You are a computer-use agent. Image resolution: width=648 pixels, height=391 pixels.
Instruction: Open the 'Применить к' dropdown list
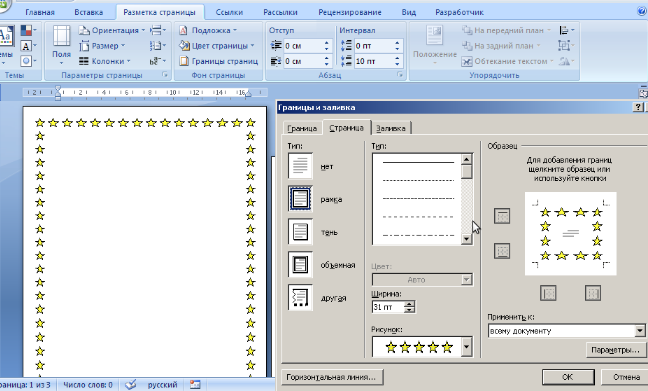(639, 331)
